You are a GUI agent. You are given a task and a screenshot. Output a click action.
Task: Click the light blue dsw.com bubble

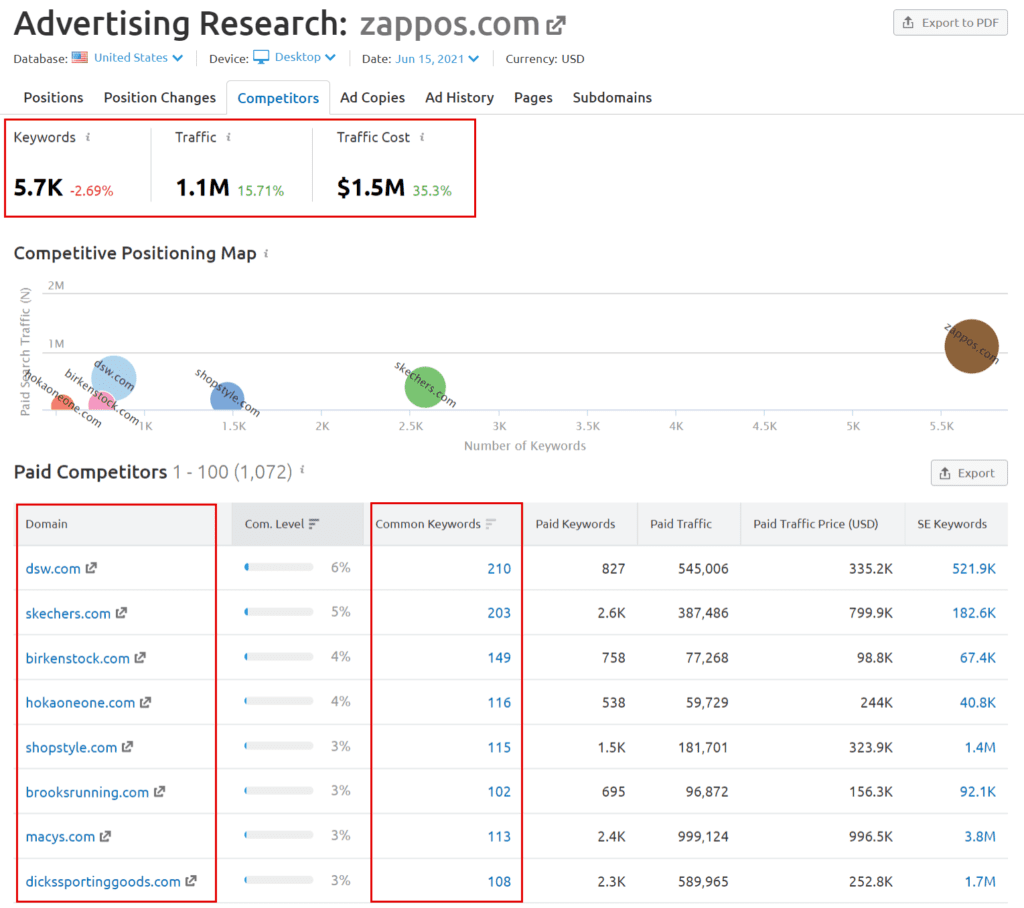[x=114, y=378]
